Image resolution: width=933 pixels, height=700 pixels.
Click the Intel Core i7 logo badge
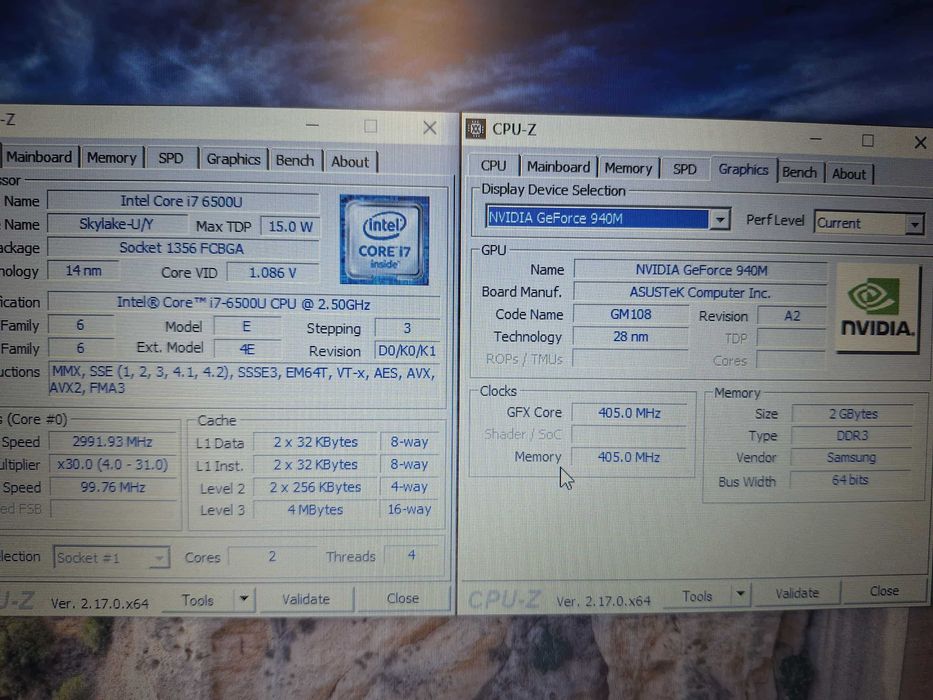tap(384, 240)
